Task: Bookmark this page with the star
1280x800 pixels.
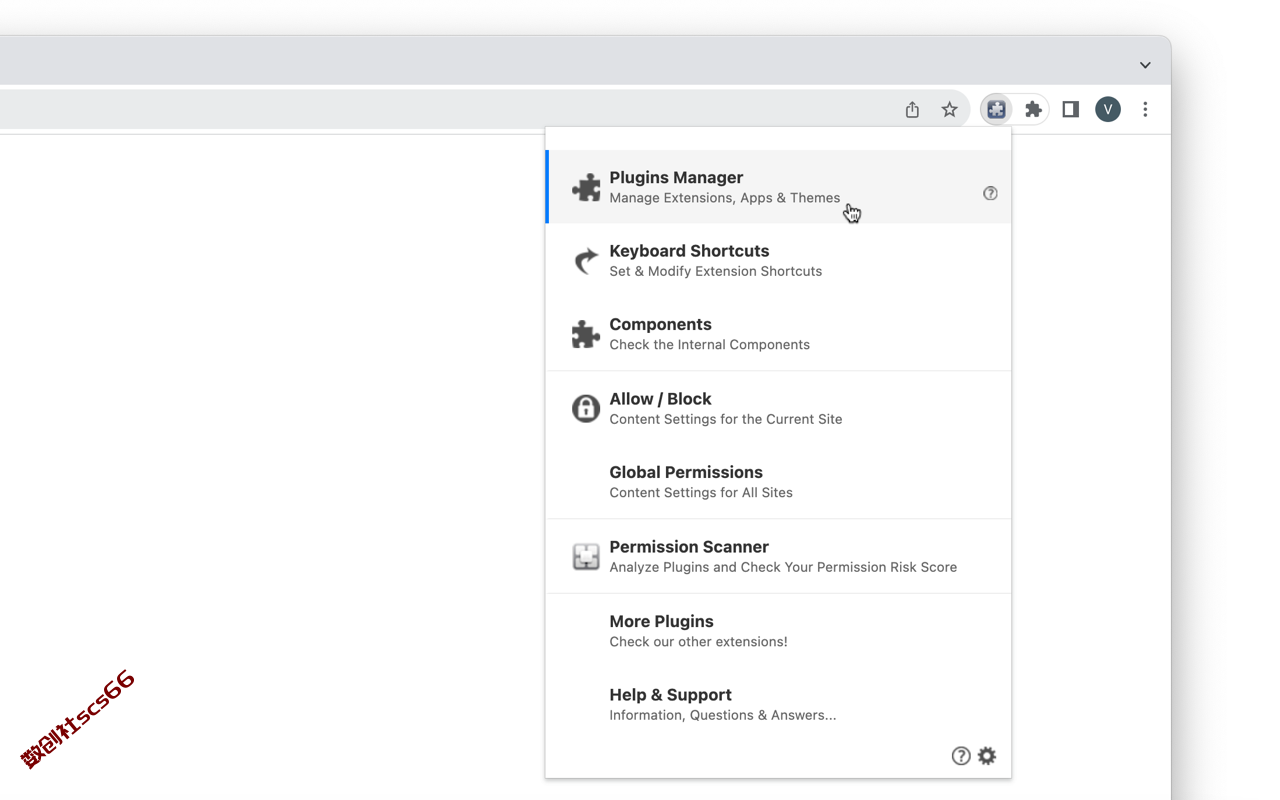Action: [x=950, y=109]
